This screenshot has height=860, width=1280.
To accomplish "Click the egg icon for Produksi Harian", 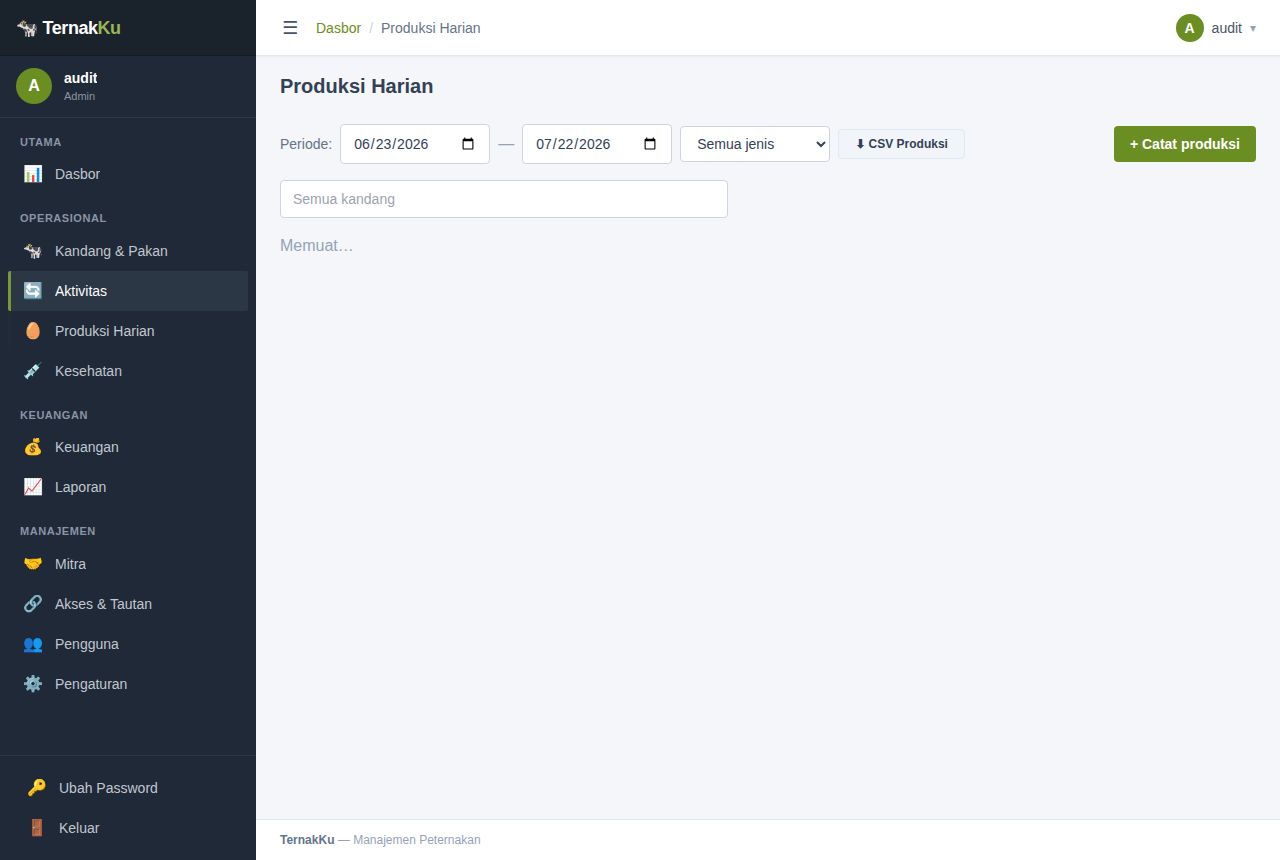I will [x=33, y=331].
